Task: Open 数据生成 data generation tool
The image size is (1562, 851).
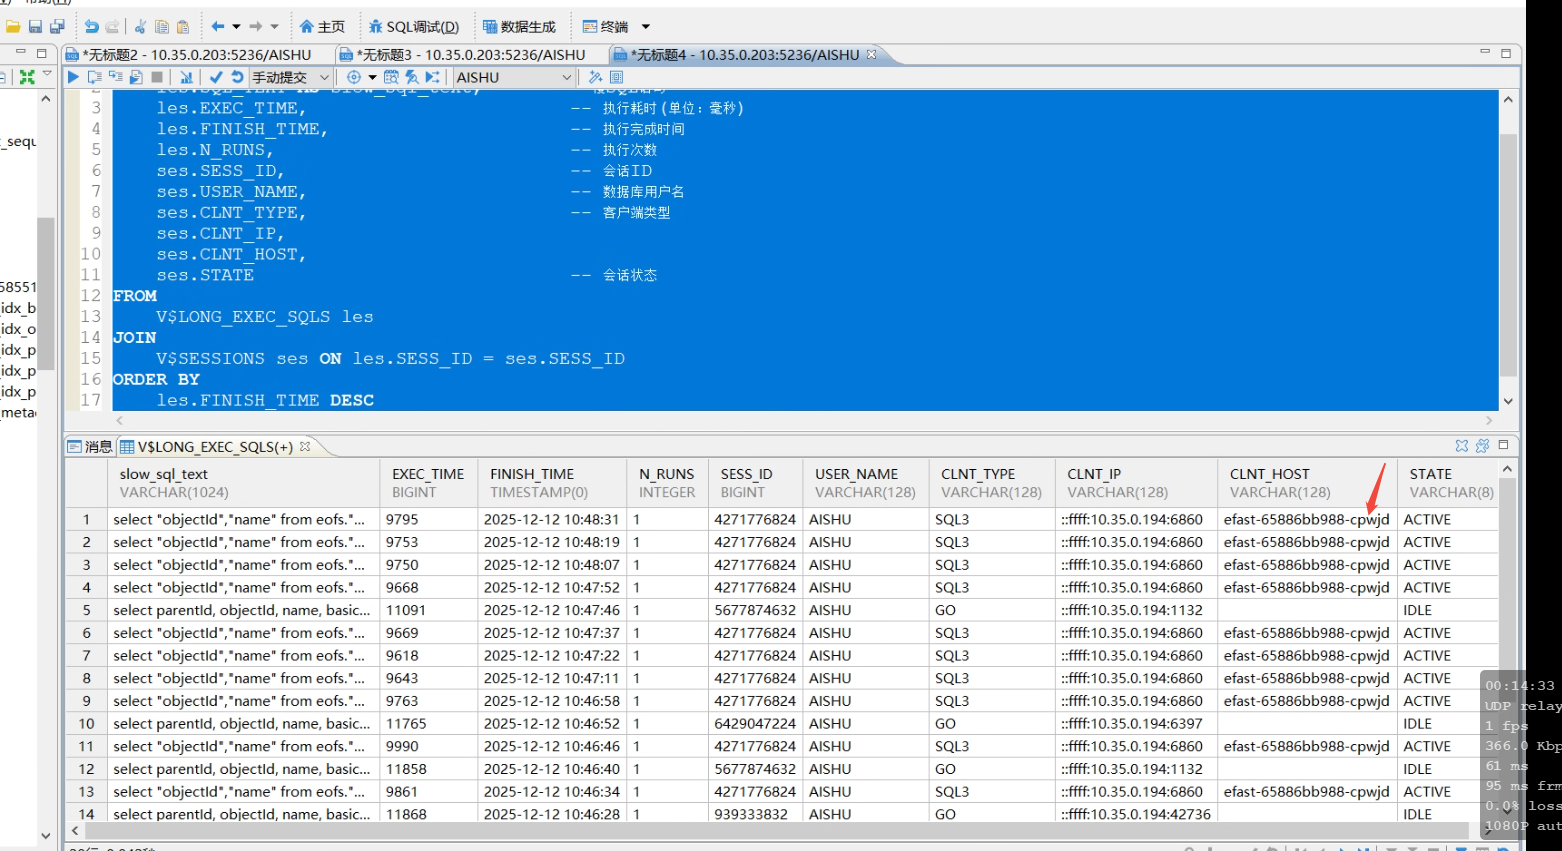Action: pyautogui.click(x=519, y=27)
